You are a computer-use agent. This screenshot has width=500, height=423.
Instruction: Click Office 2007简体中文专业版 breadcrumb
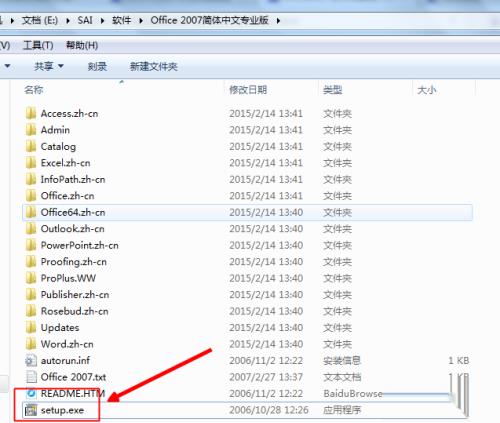209,20
